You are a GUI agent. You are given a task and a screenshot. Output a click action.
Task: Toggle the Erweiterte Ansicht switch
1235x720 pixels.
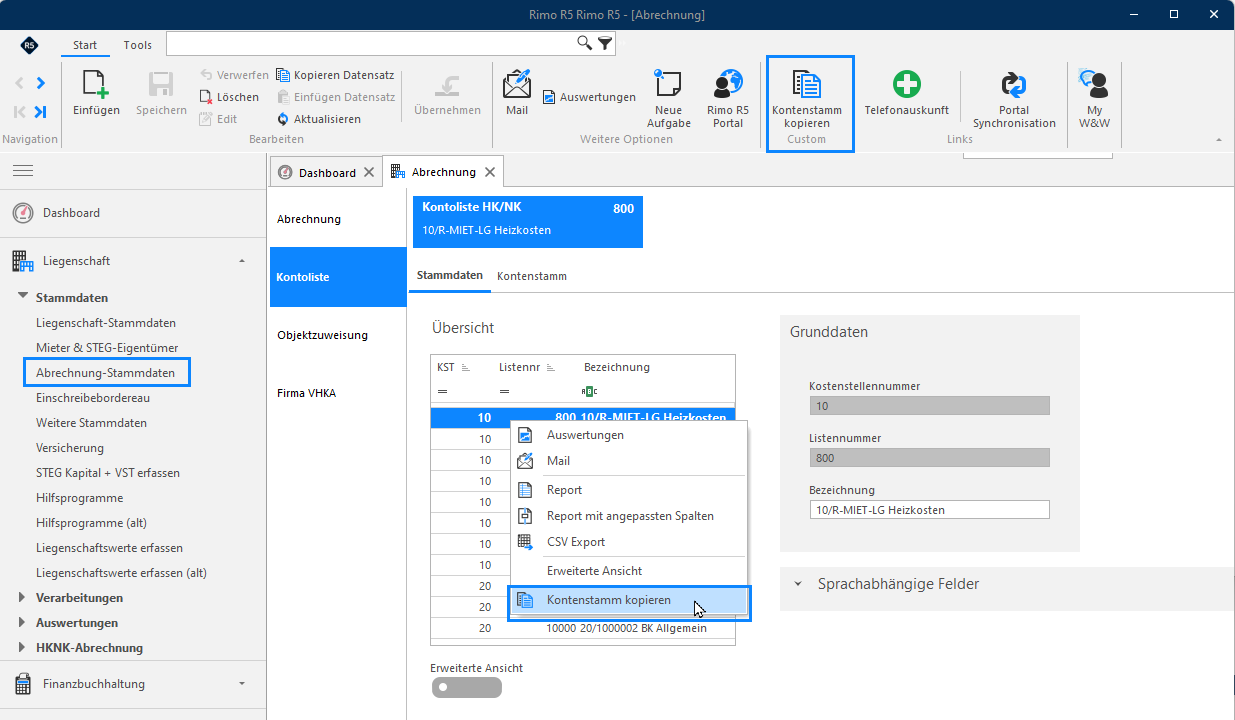tap(467, 687)
